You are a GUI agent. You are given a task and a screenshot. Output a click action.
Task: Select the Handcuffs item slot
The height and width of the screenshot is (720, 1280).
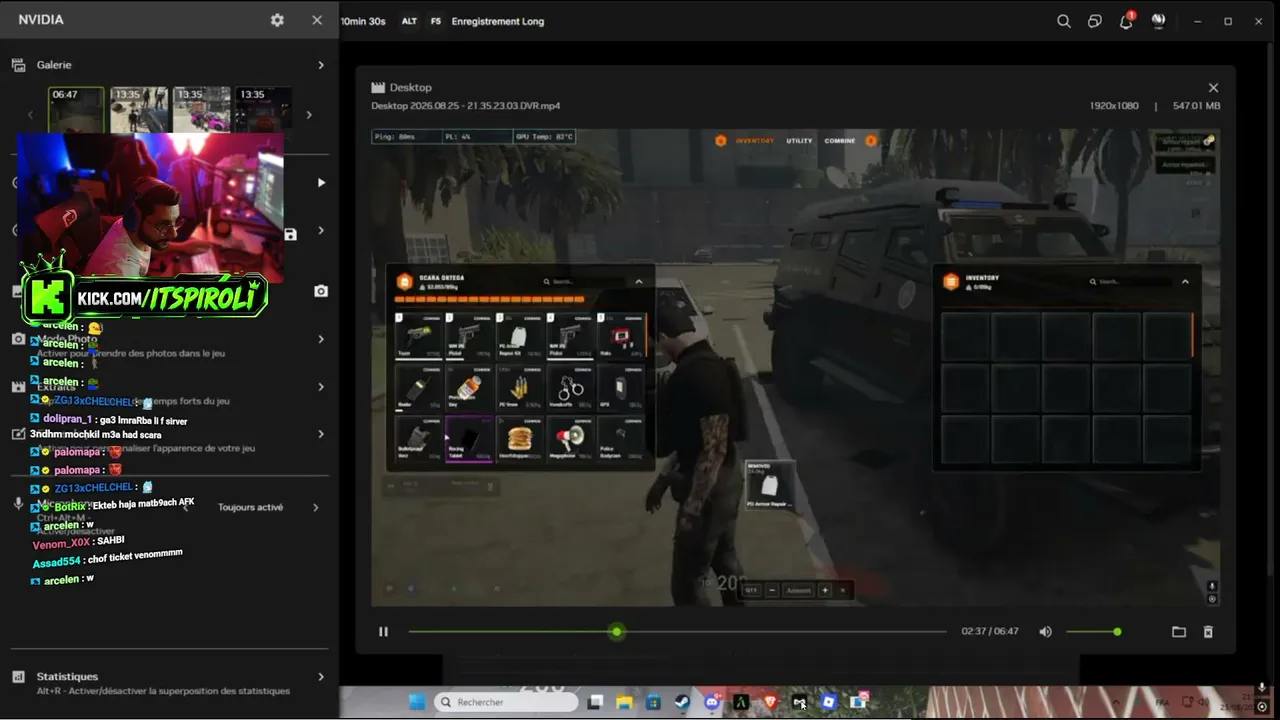[x=571, y=387]
